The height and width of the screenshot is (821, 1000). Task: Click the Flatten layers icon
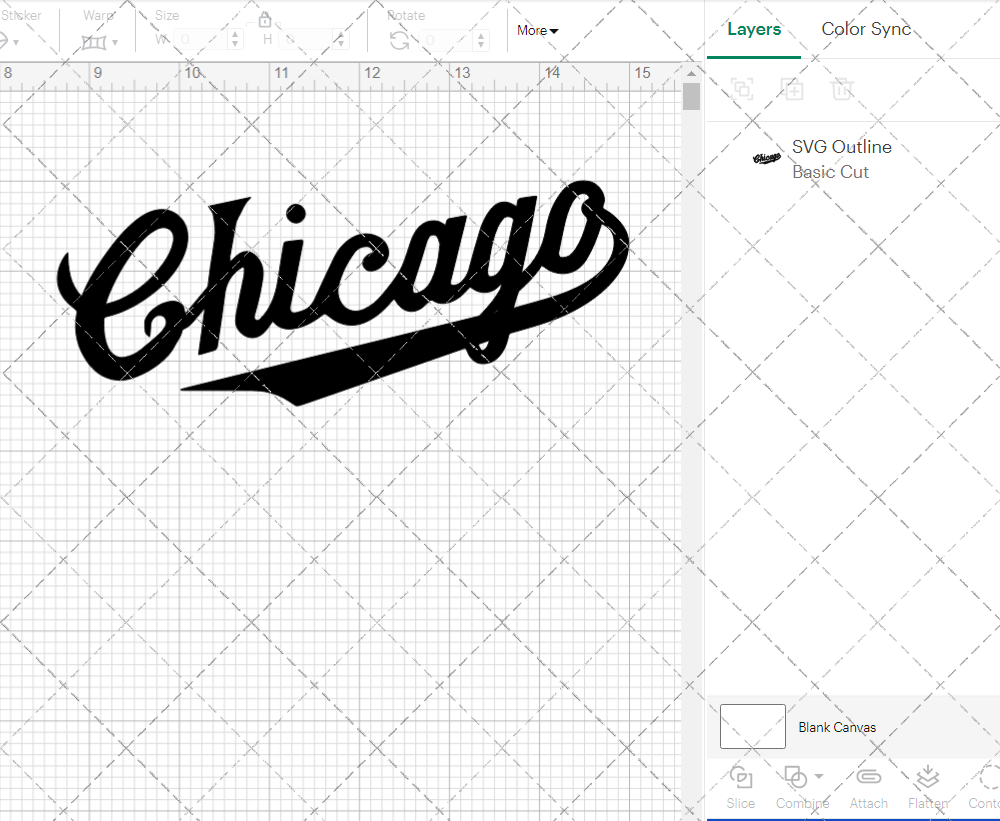coord(927,778)
